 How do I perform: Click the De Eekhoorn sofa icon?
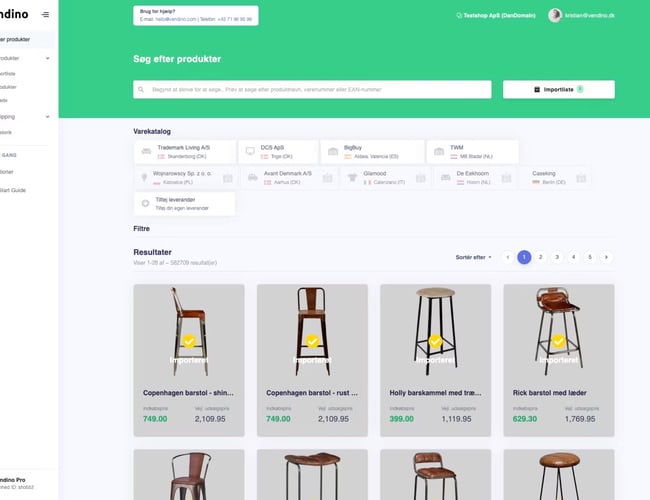[446, 177]
